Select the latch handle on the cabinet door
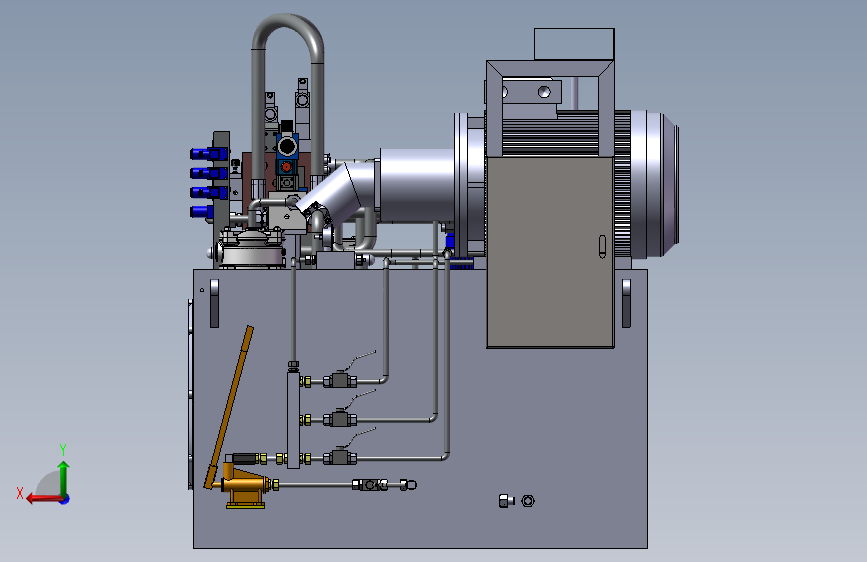This screenshot has height=562, width=867. point(602,246)
